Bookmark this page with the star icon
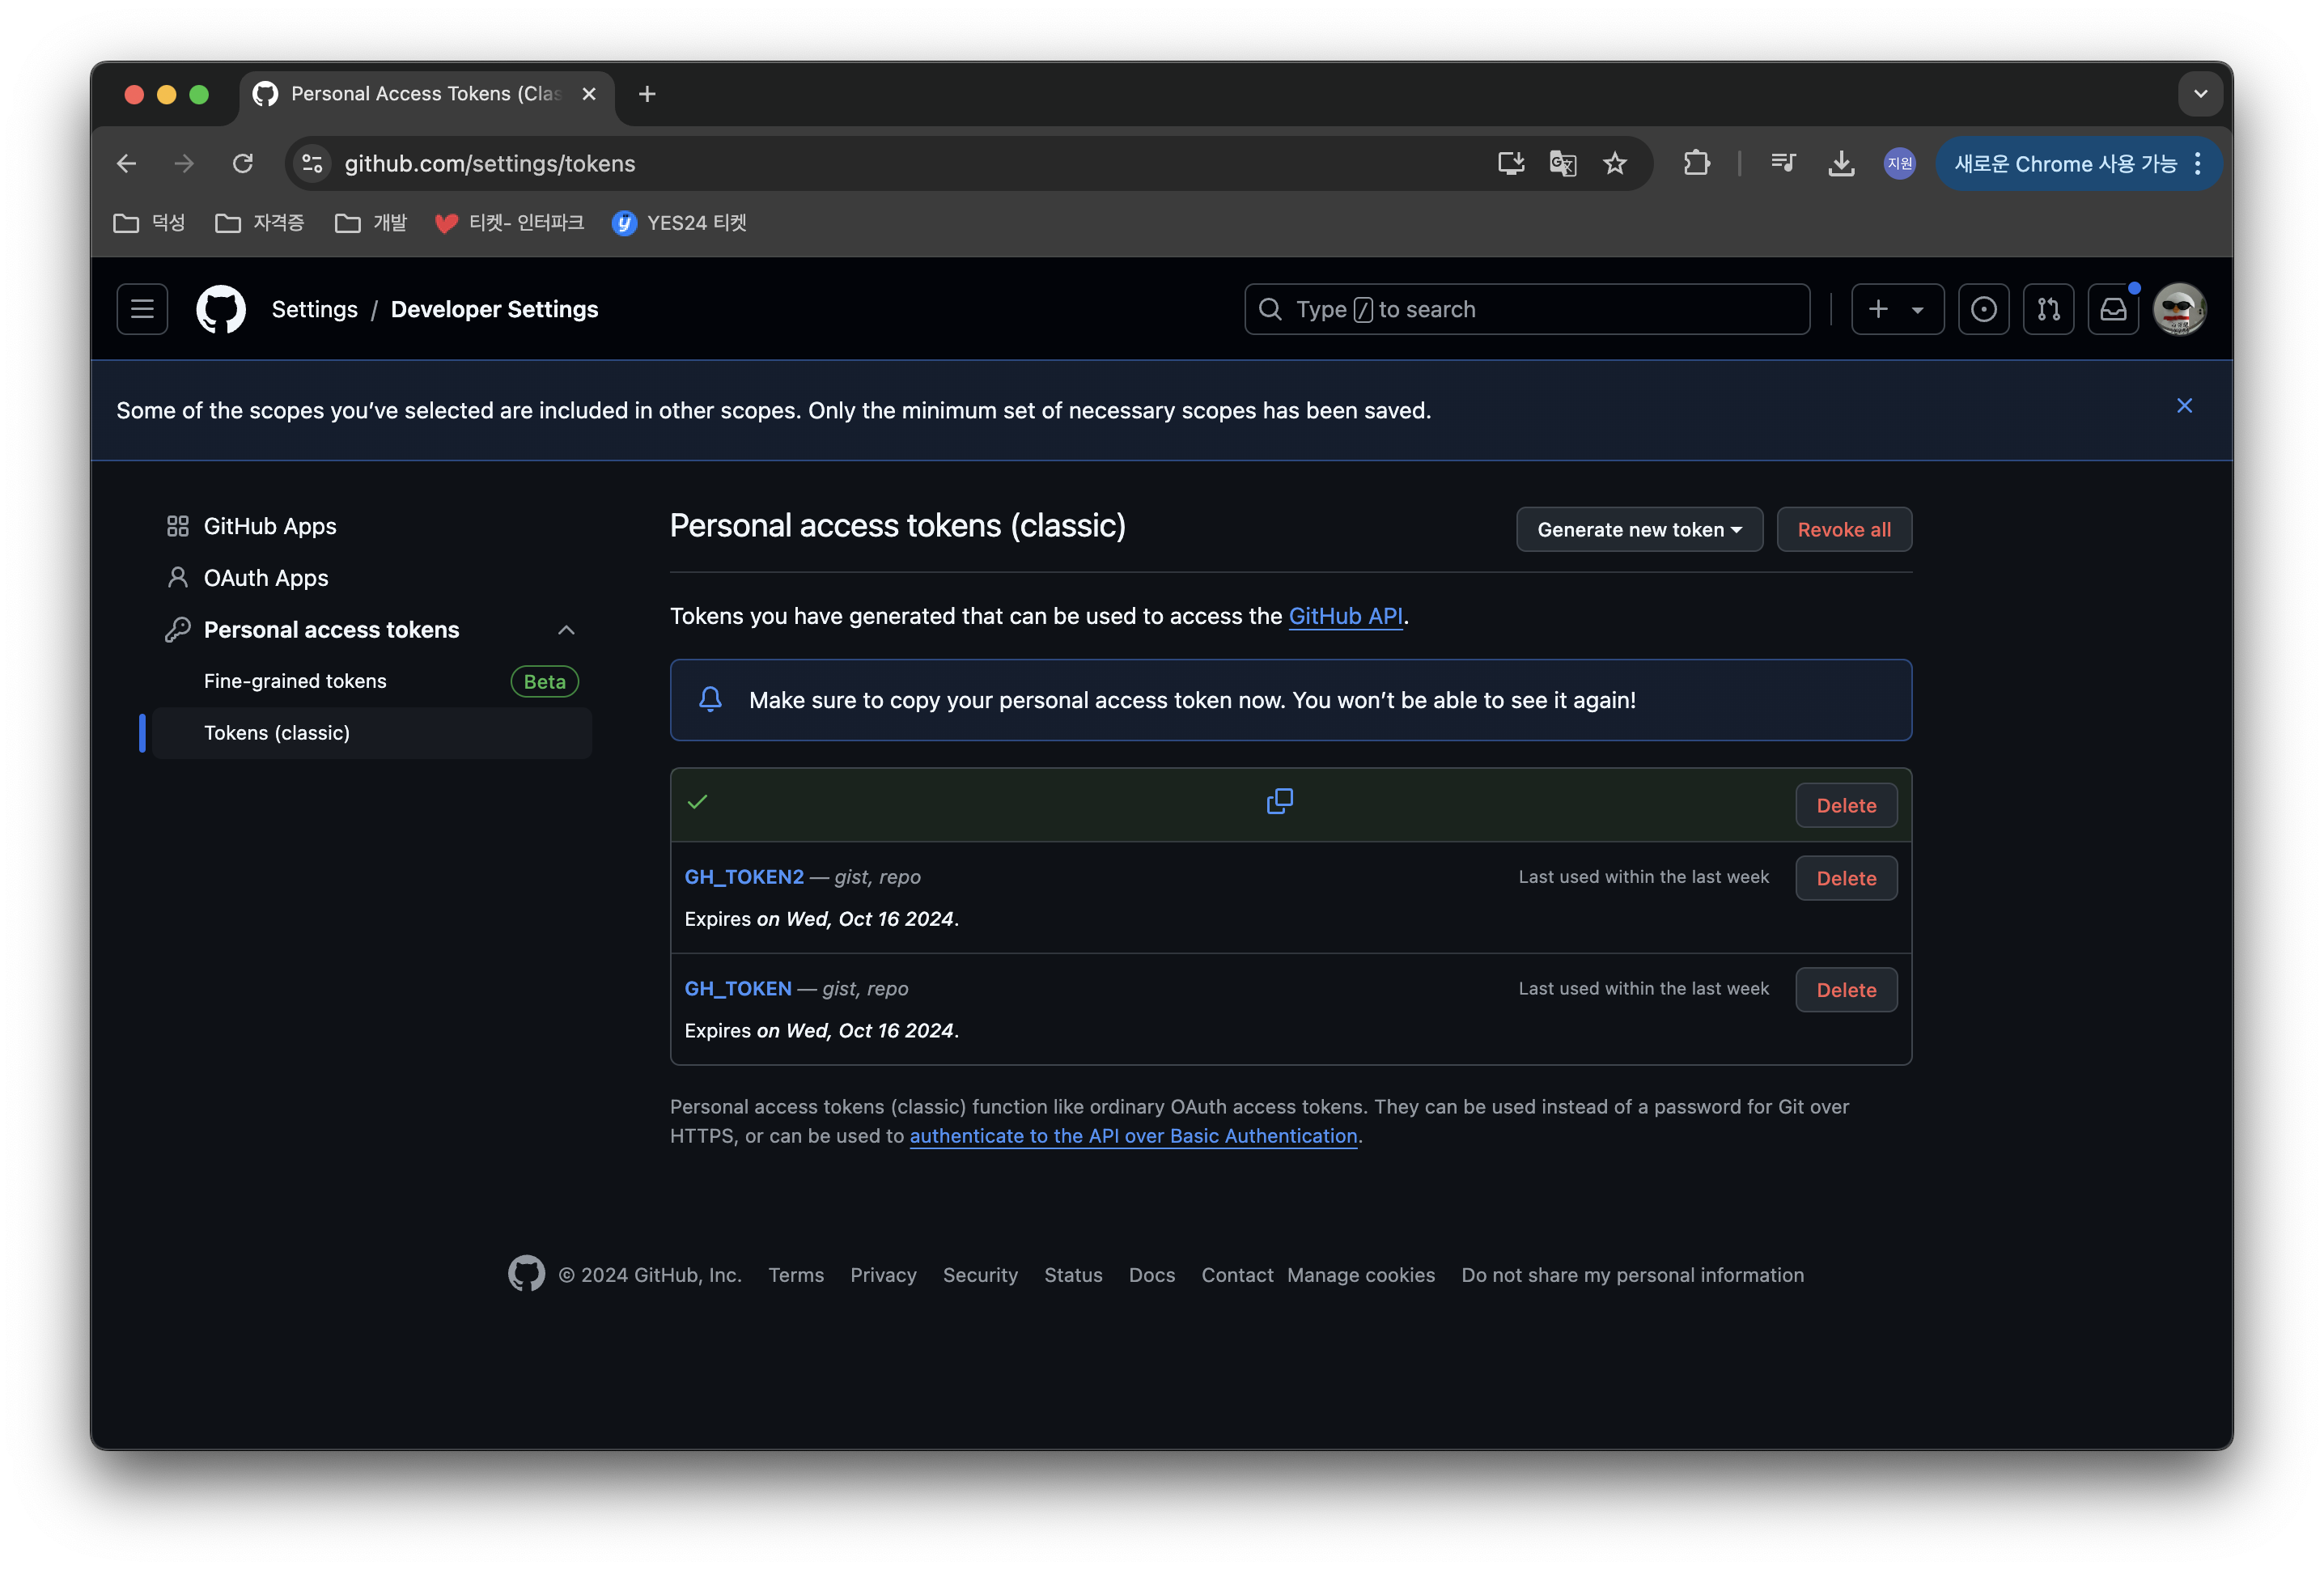Viewport: 2324px width, 1570px height. click(x=1614, y=163)
